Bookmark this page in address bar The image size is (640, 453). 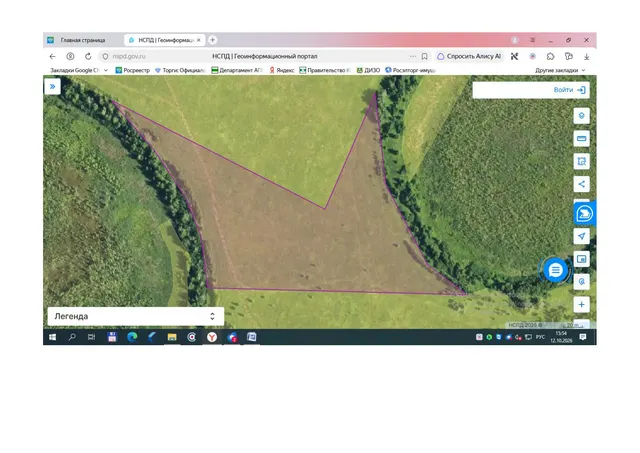(x=424, y=56)
